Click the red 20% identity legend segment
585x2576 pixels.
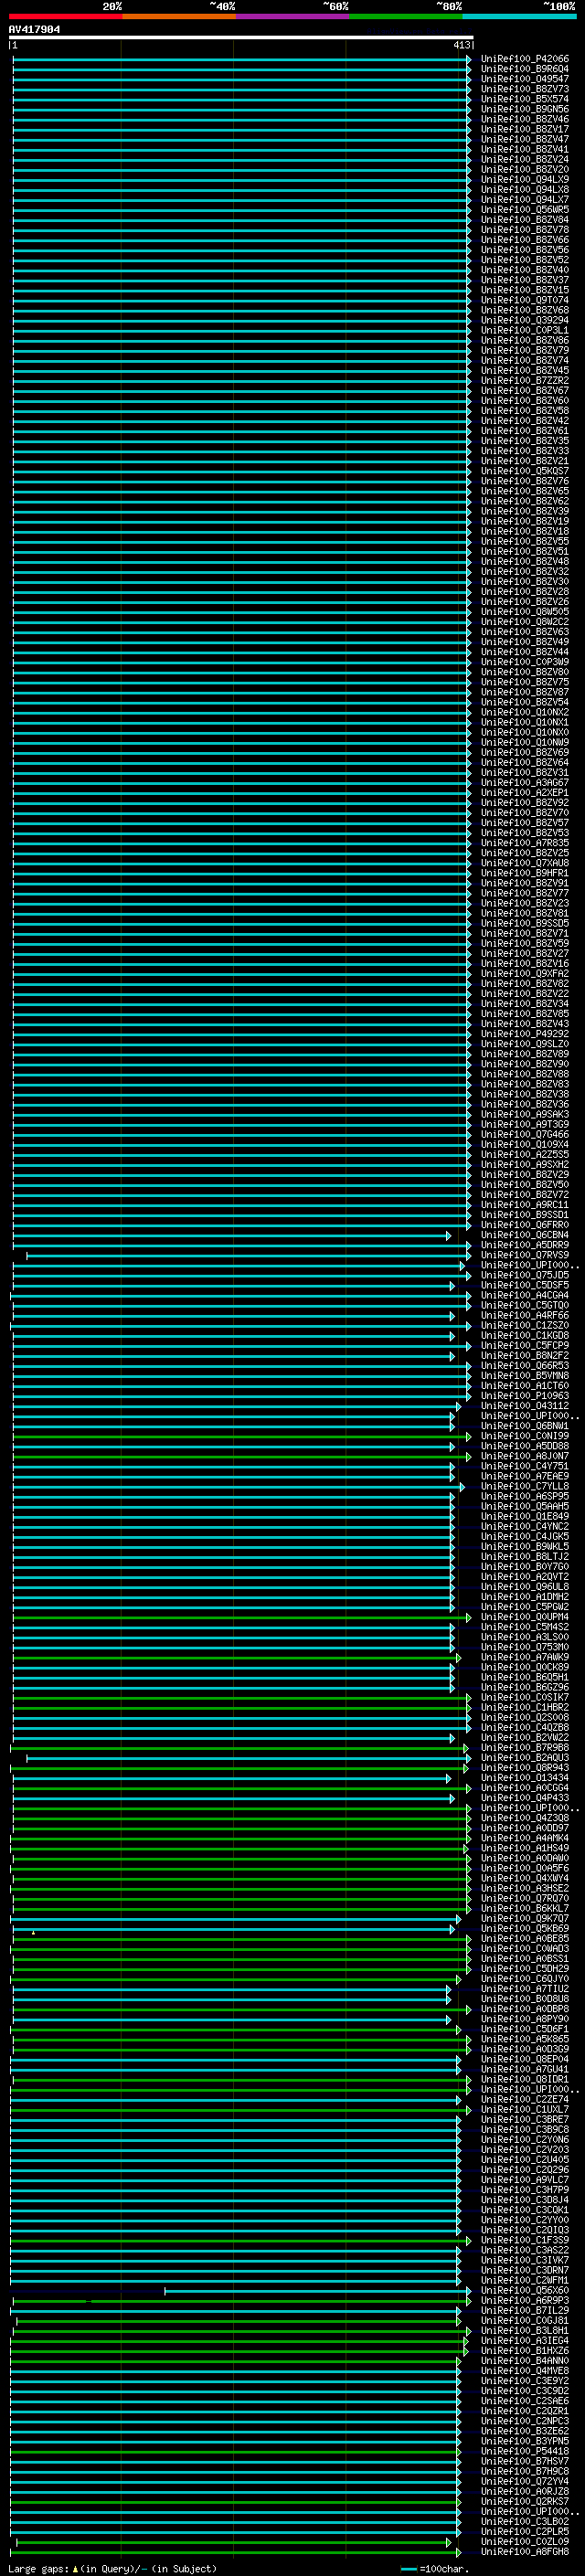(x=65, y=16)
